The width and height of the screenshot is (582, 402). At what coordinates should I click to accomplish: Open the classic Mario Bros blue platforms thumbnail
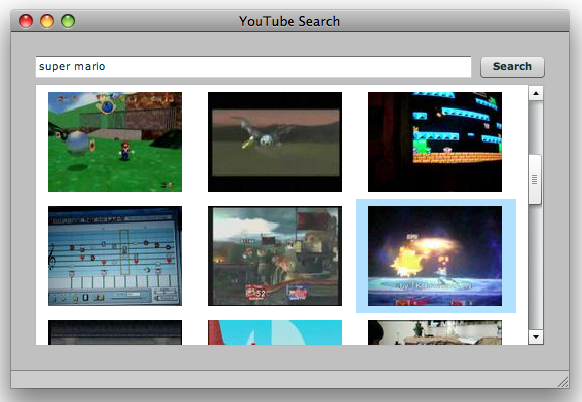(x=435, y=142)
